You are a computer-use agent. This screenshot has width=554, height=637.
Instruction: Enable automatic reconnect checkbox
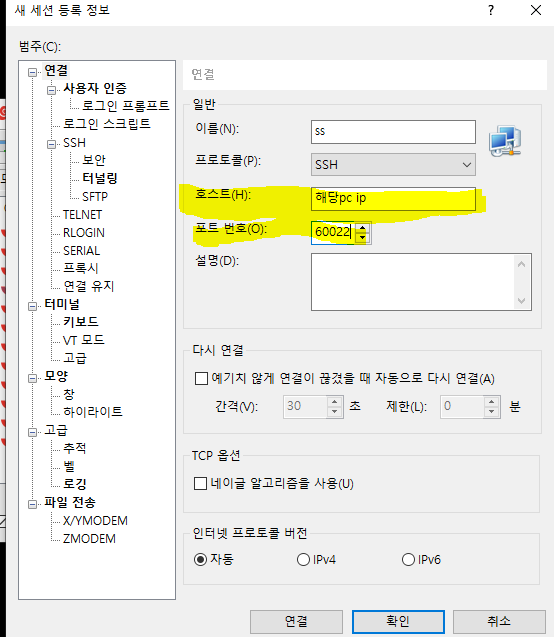point(201,379)
